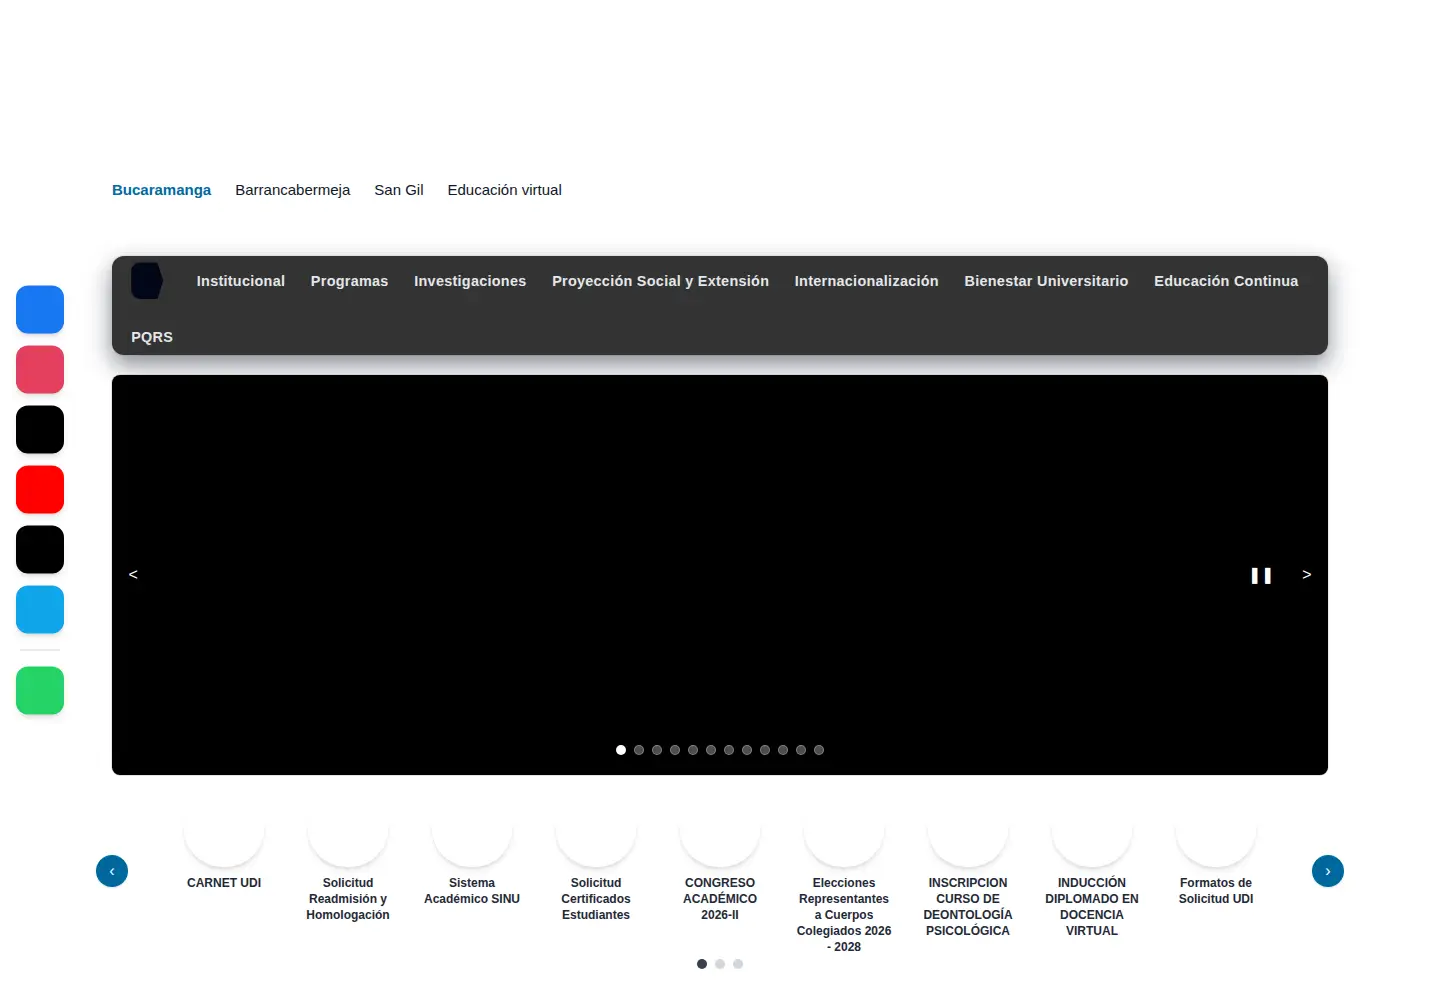Image resolution: width=1440 pixels, height=1000 pixels.
Task: Jump to the last banner slide dot
Action: pyautogui.click(x=819, y=750)
